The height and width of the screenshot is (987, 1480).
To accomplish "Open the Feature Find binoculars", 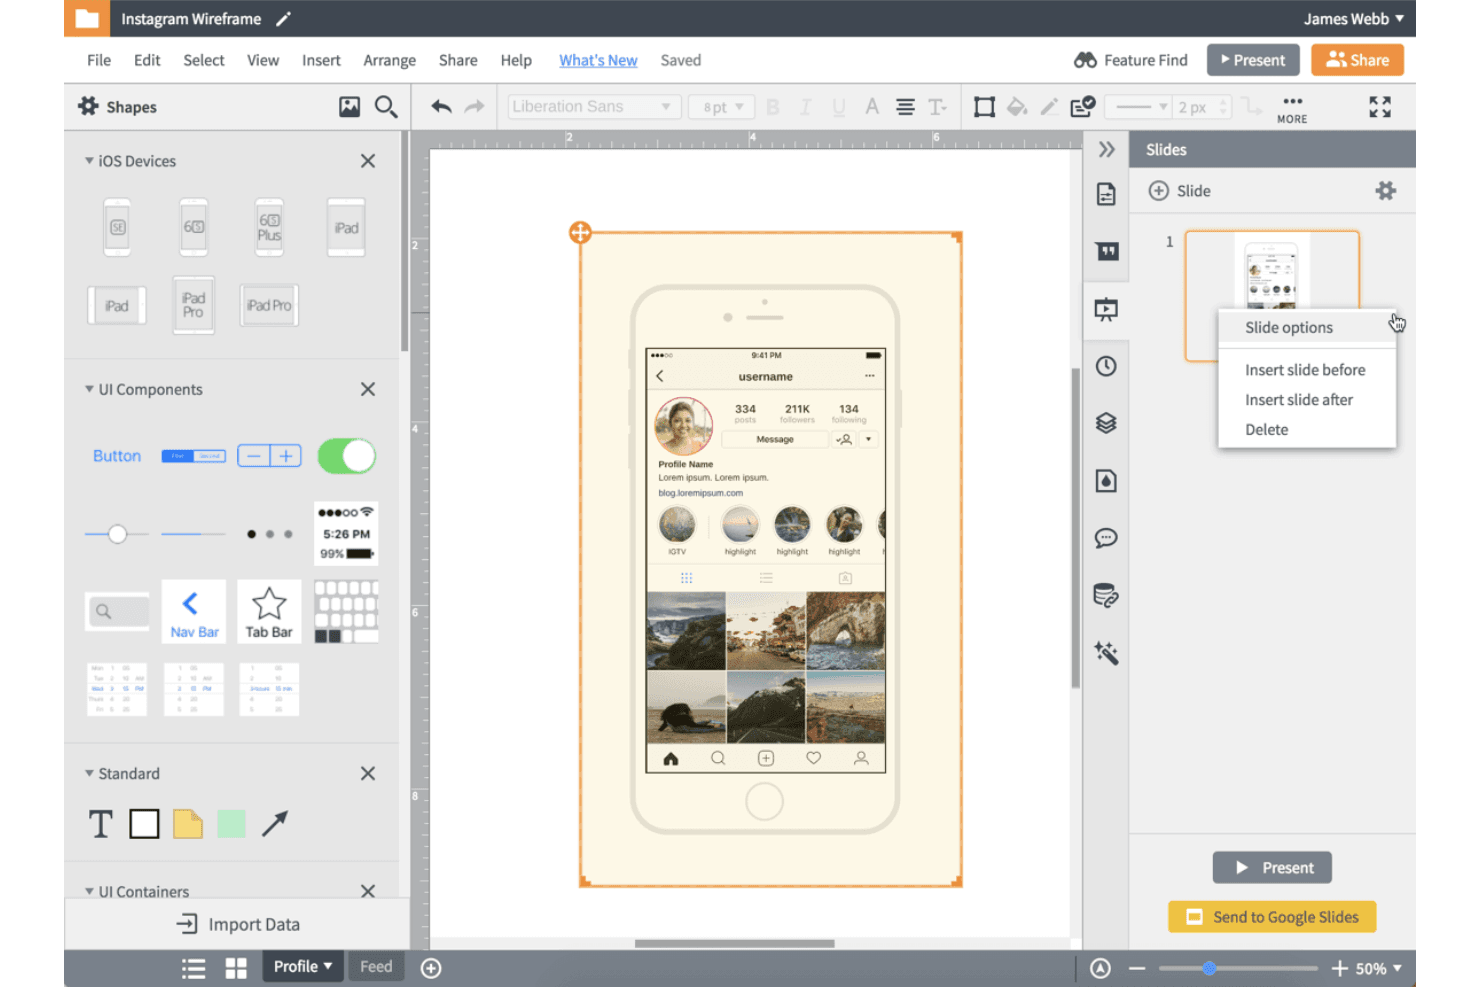I will 1085,60.
